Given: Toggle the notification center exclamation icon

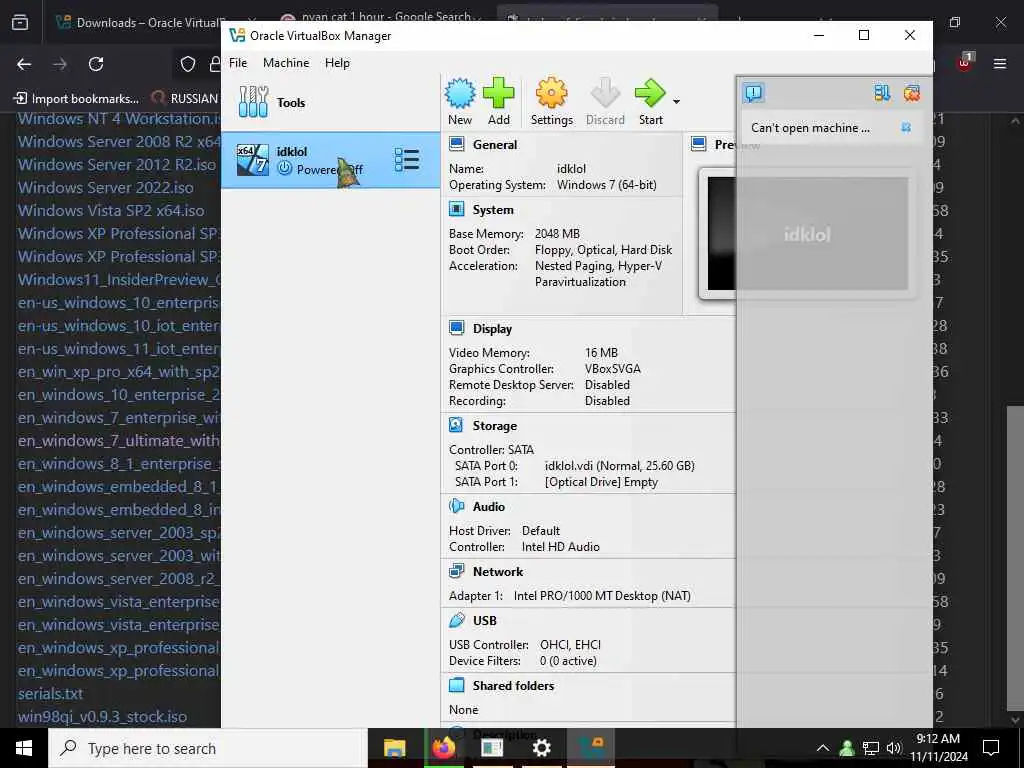Looking at the screenshot, I should [x=754, y=93].
